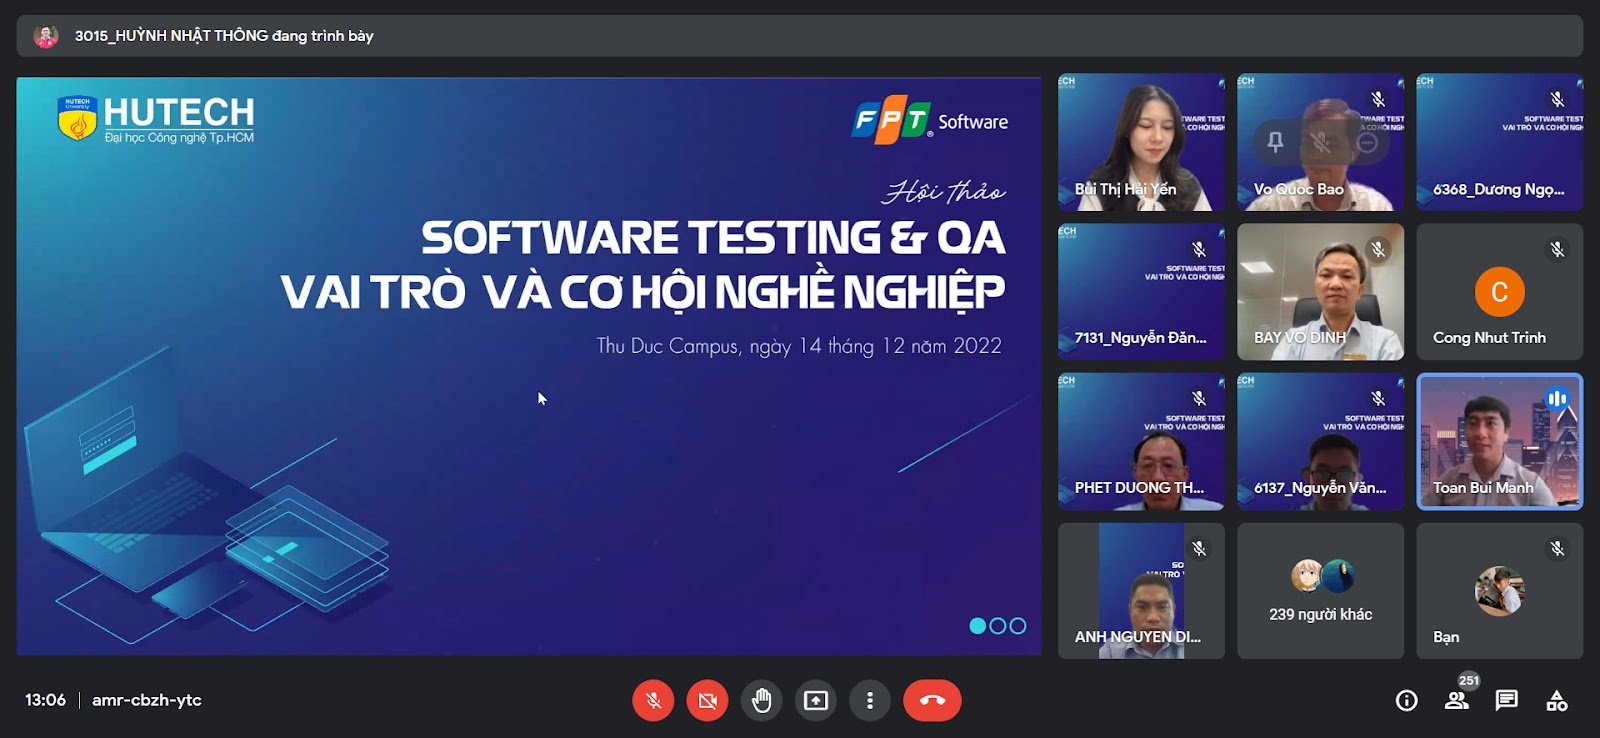Click the present now button
The width and height of the screenshot is (1600, 738).
816,700
